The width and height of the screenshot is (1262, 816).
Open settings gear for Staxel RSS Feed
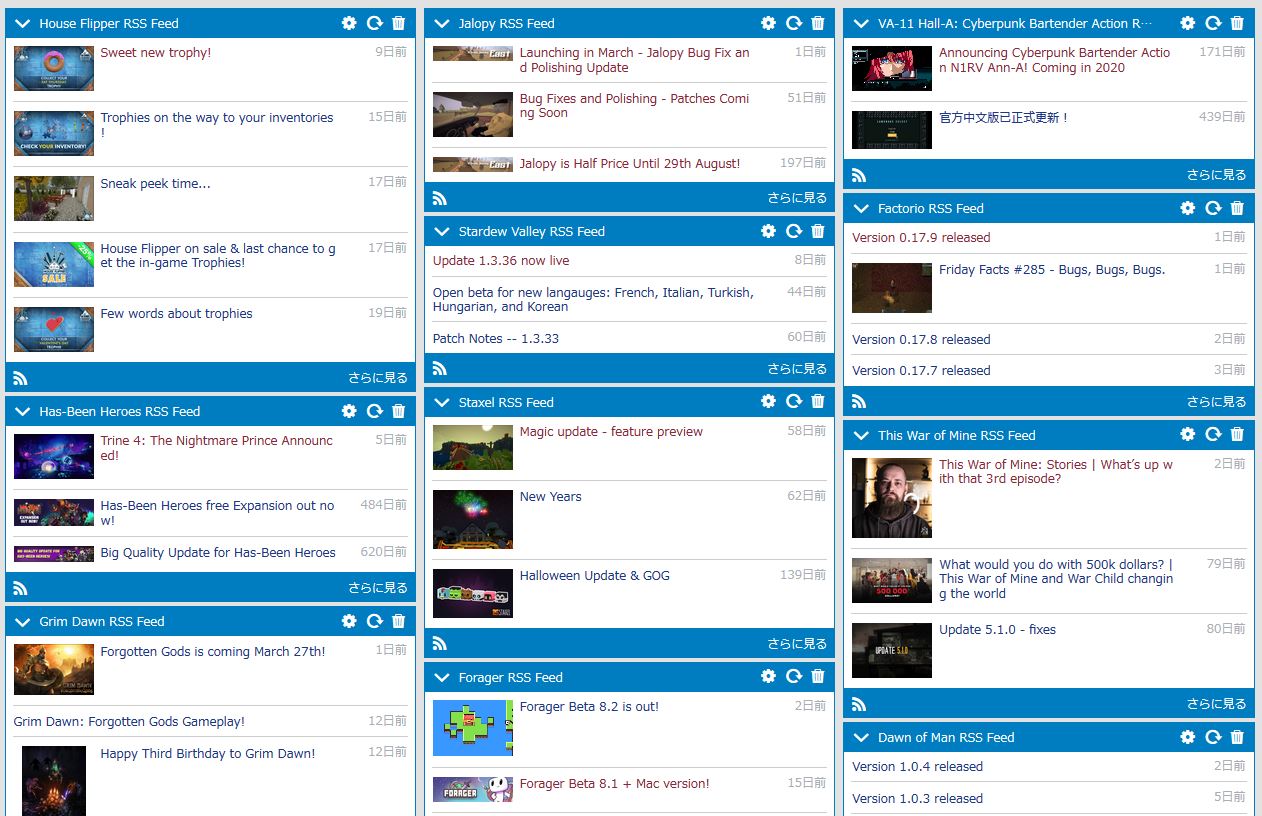tap(768, 402)
